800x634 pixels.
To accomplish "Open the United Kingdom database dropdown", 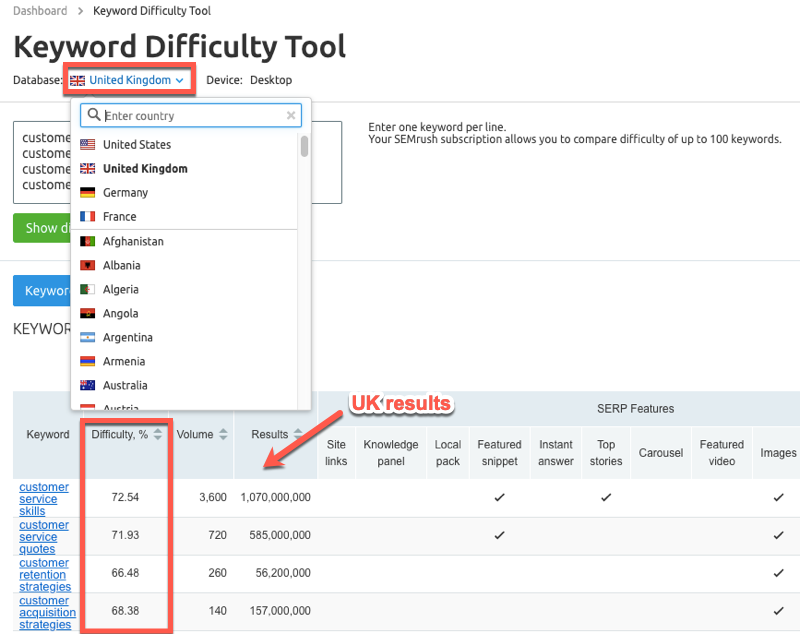I will tap(129, 80).
